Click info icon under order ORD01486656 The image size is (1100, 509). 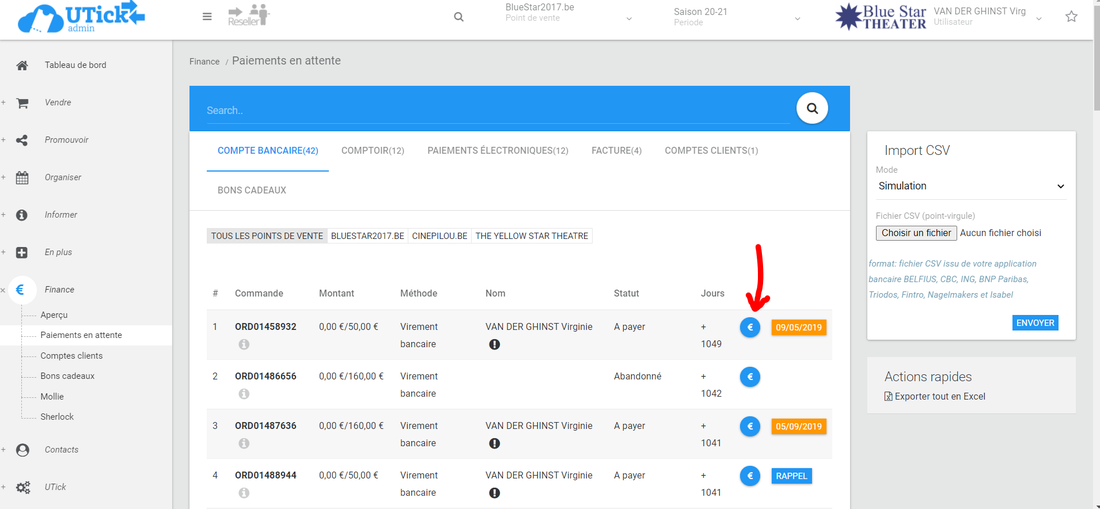pos(244,394)
